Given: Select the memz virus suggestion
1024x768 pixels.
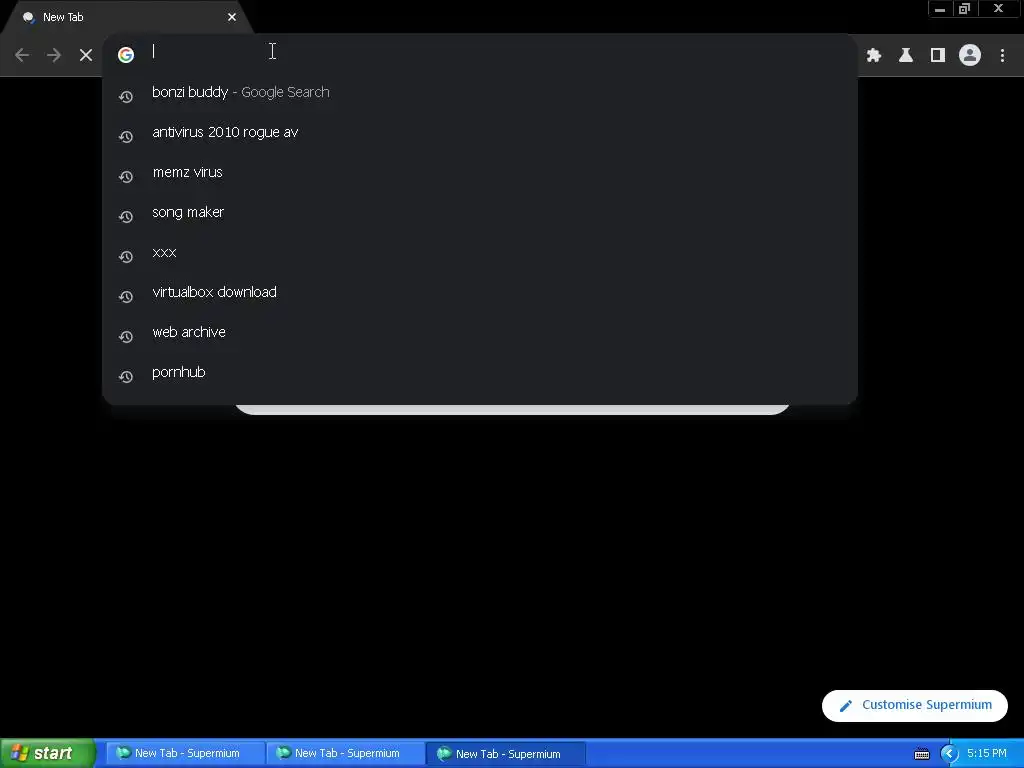Looking at the screenshot, I should click(x=480, y=172).
